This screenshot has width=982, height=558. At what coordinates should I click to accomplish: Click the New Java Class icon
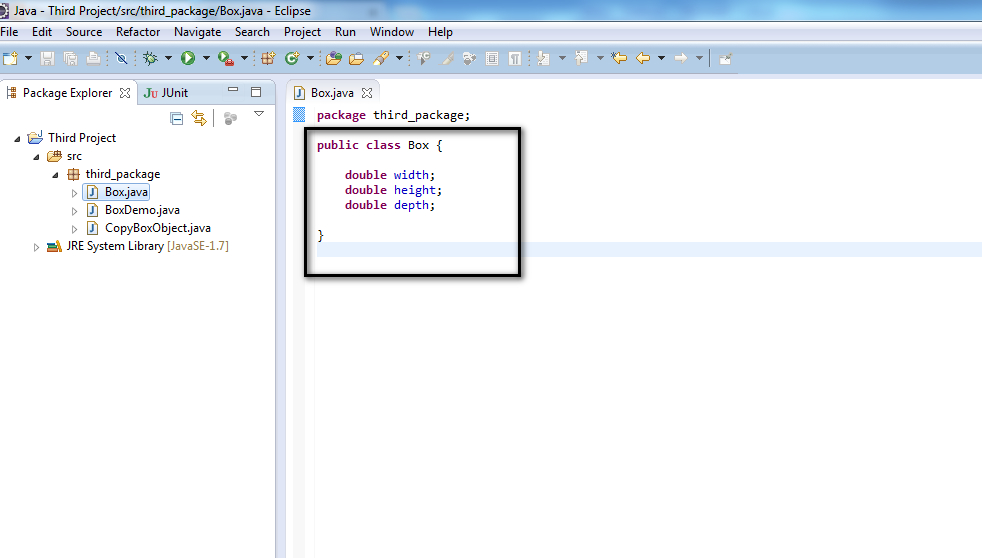(292, 58)
